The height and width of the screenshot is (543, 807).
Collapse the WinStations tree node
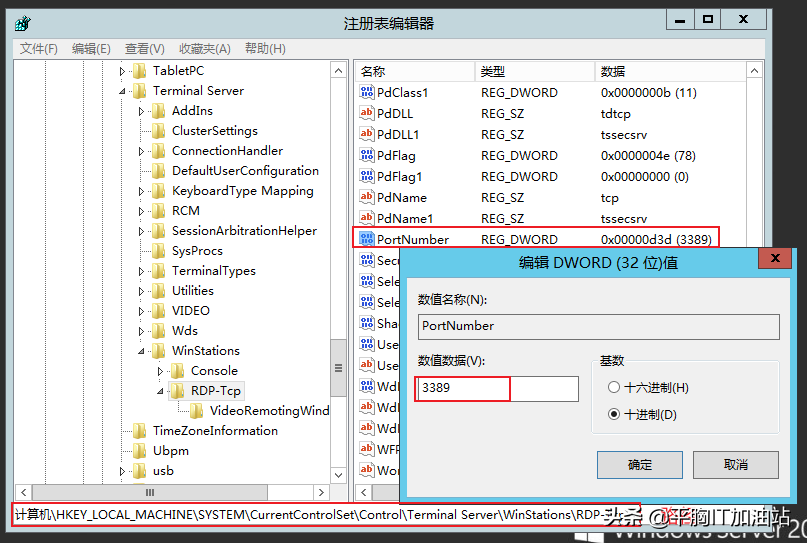(x=141, y=351)
